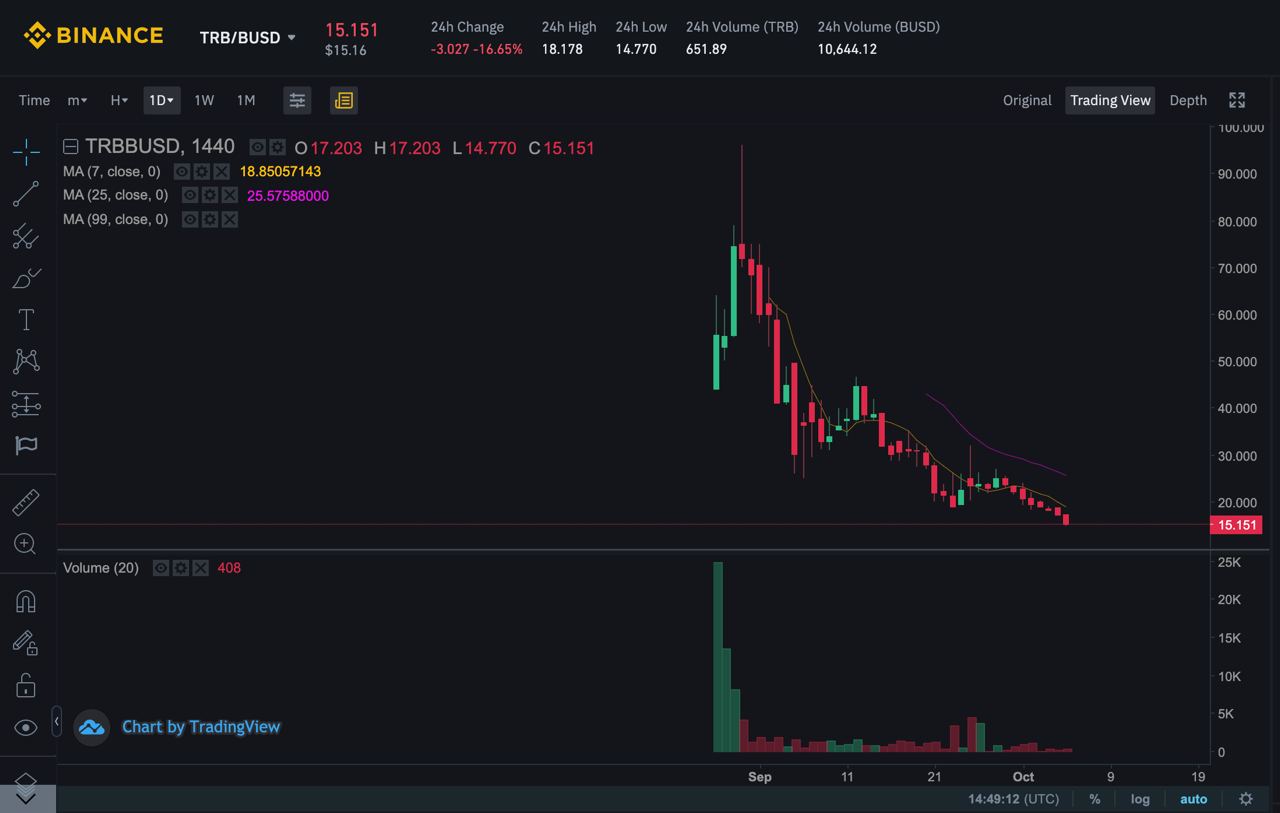The width and height of the screenshot is (1280, 813).
Task: Click the 24h Volume (BUSD) value 10,644.12
Action: tap(847, 48)
